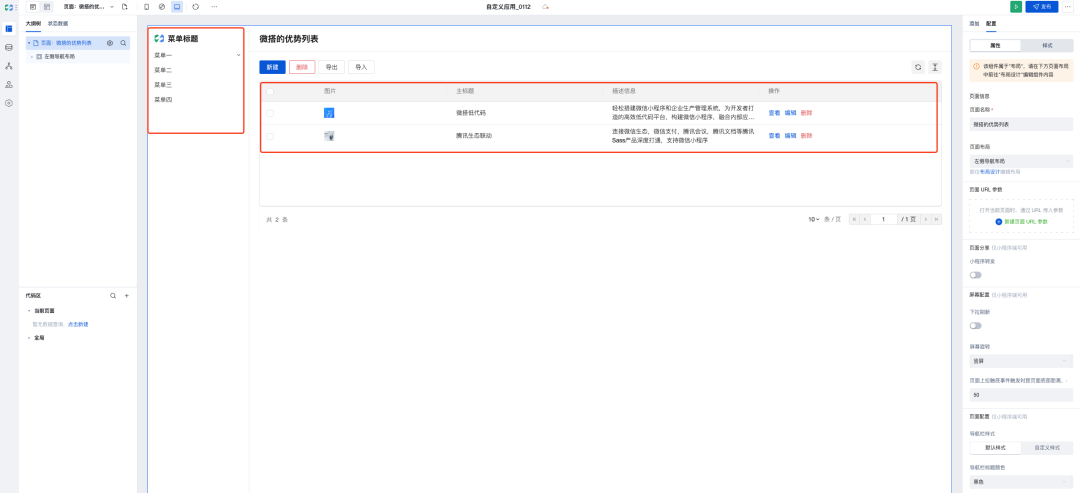Click the green run preview button
The width and height of the screenshot is (1080, 493).
point(1016,6)
